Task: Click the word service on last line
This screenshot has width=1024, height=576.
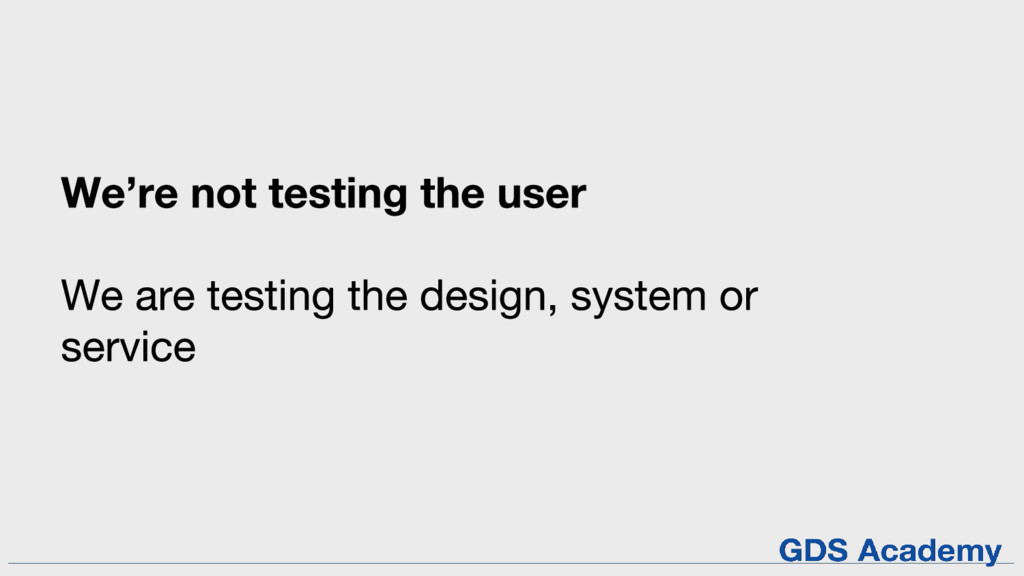Action: tap(128, 347)
